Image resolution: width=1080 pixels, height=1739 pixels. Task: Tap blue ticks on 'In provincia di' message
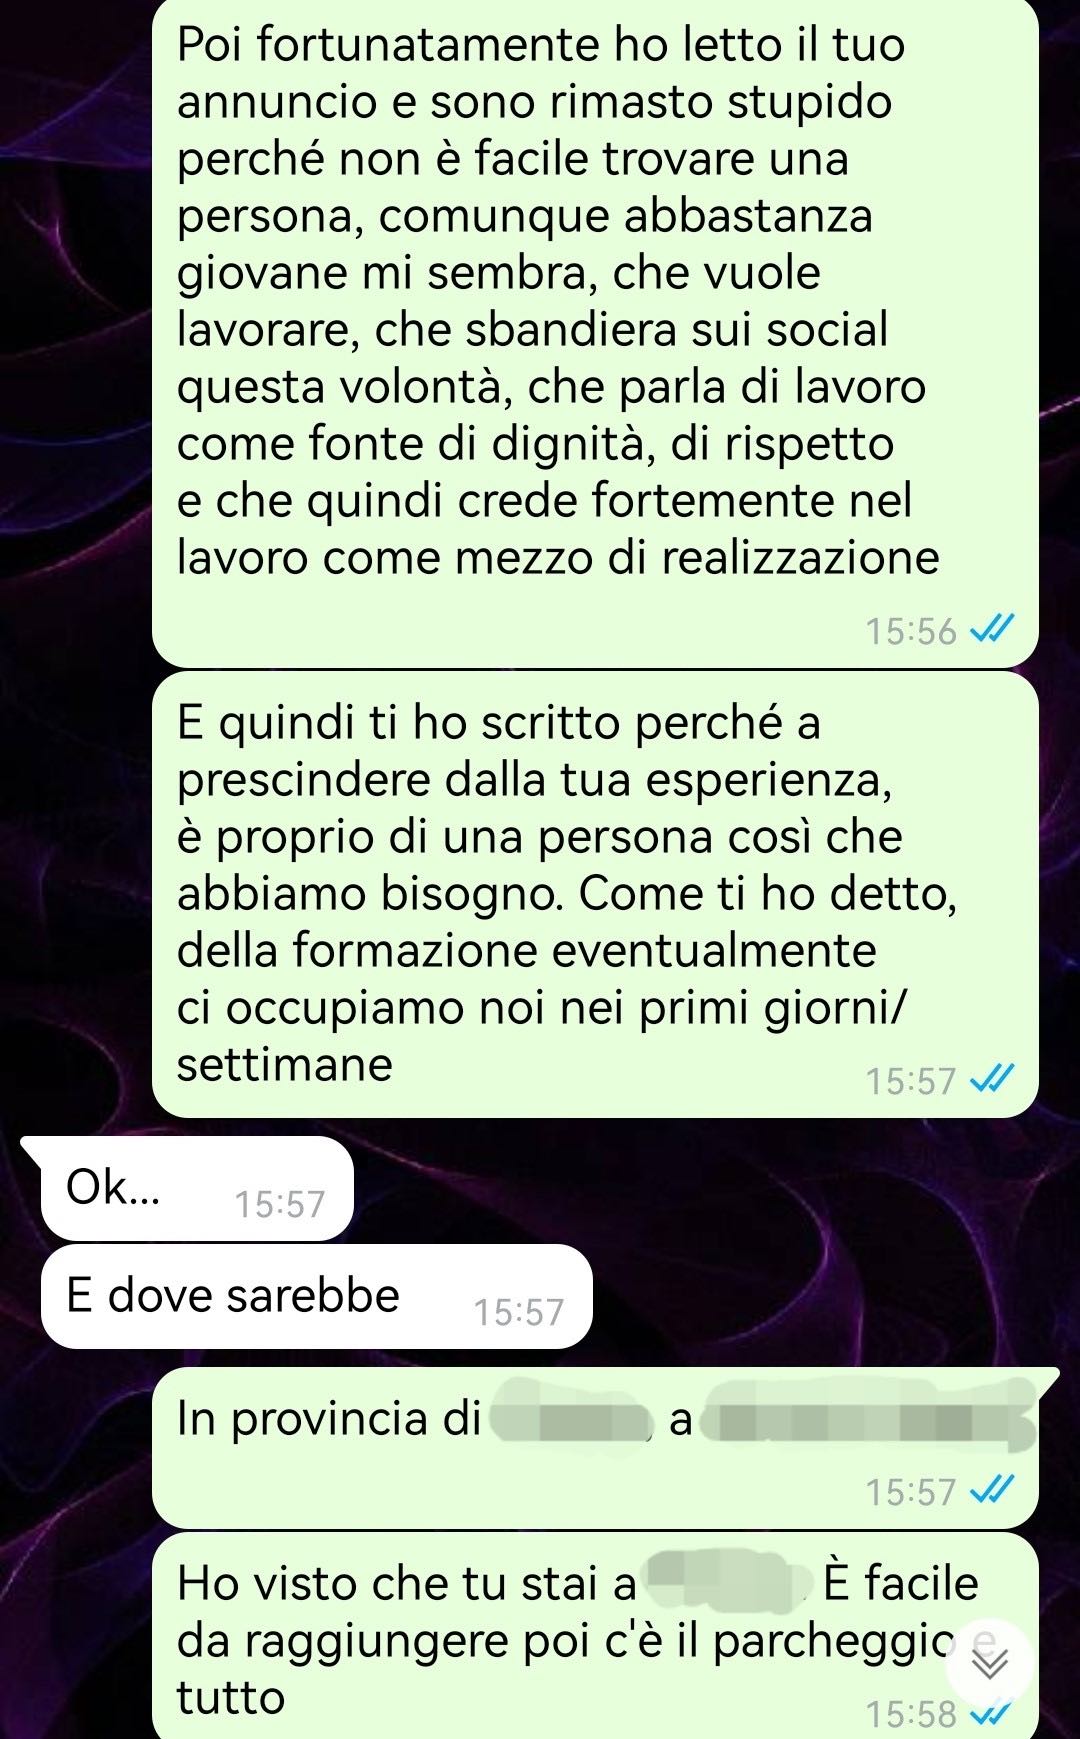pyautogui.click(x=994, y=1491)
